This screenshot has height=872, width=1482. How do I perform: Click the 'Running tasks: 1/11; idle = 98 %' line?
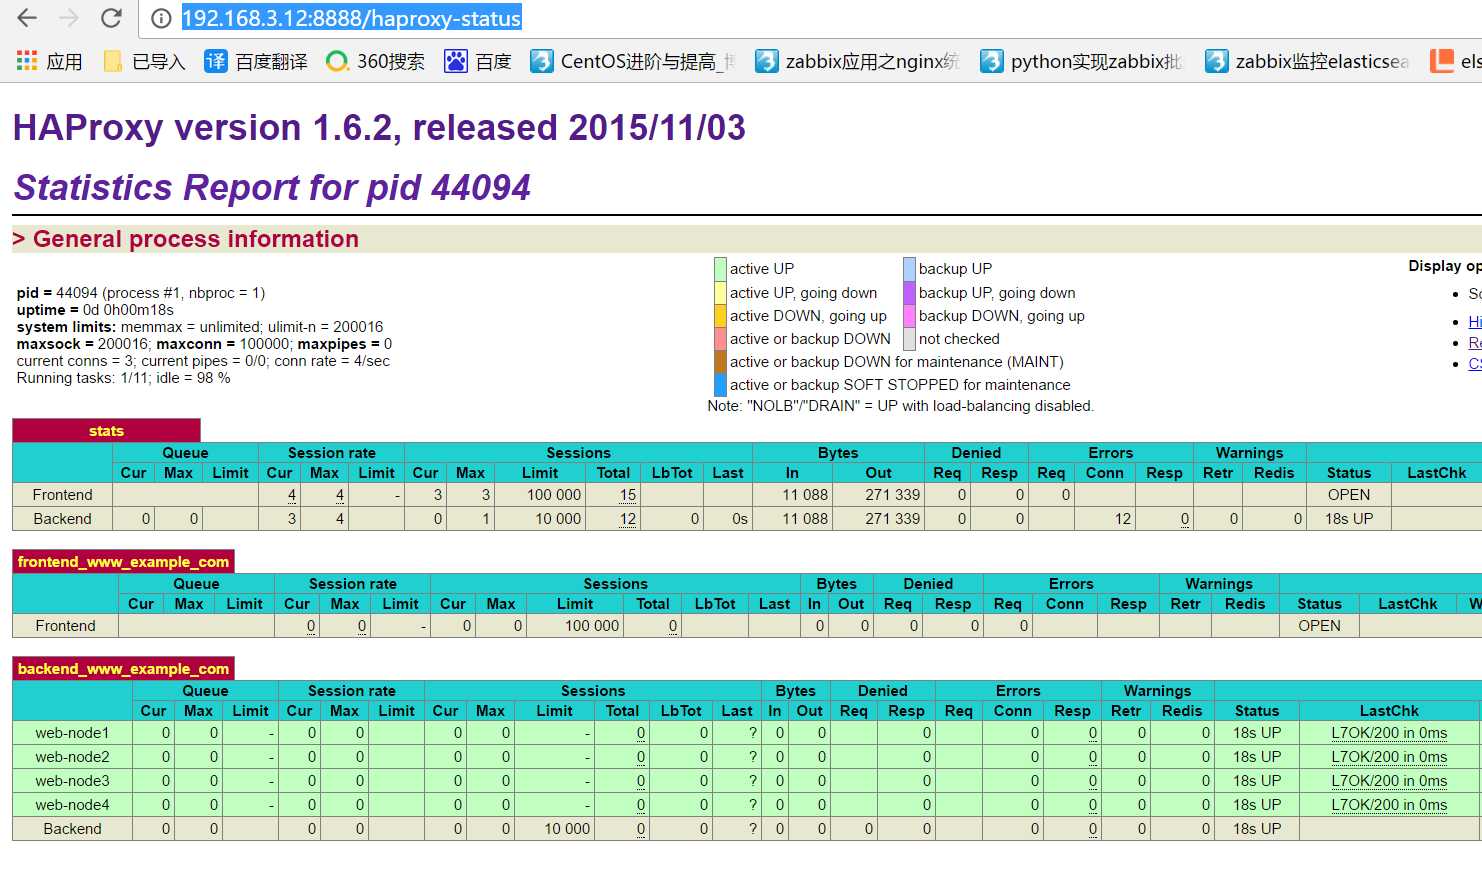(123, 378)
